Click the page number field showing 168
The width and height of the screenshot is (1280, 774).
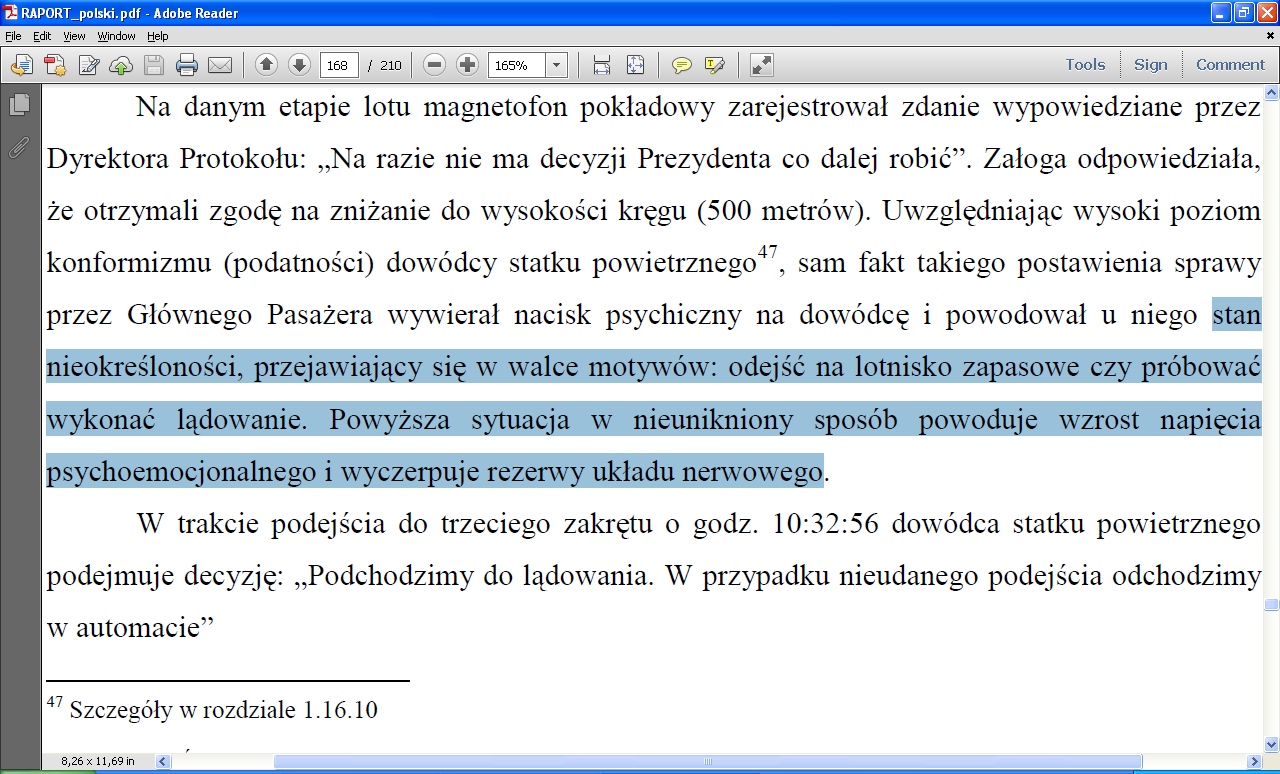(339, 65)
